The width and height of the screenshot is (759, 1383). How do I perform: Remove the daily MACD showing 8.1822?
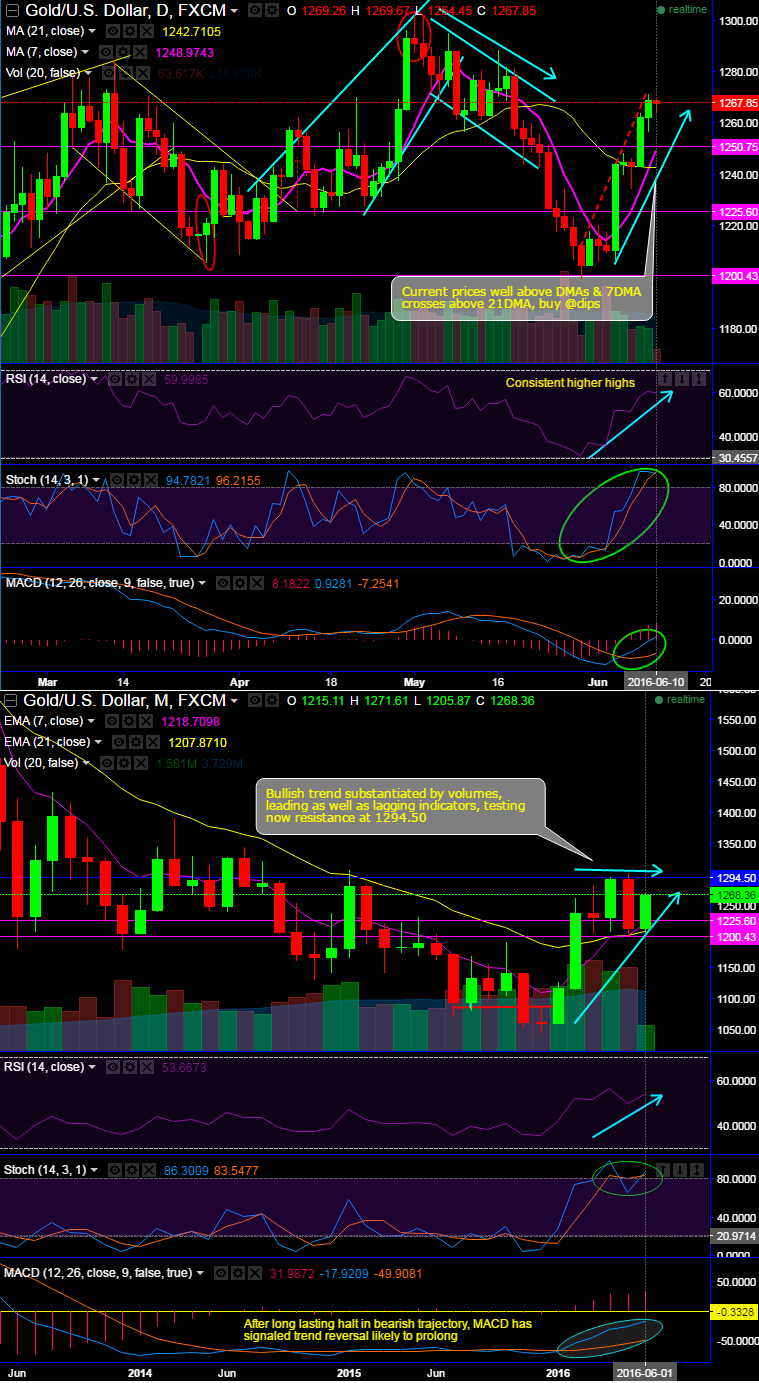click(x=257, y=582)
